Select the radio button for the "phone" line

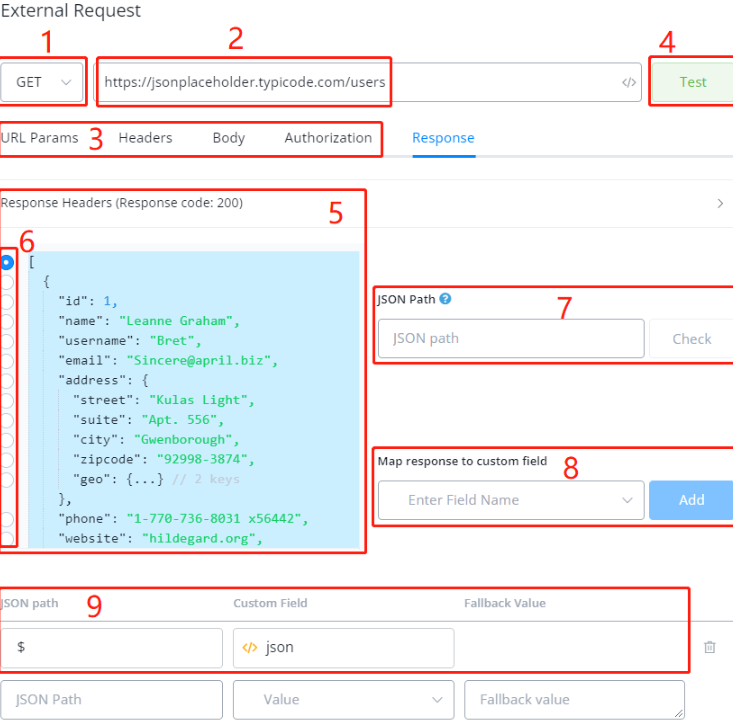7,518
